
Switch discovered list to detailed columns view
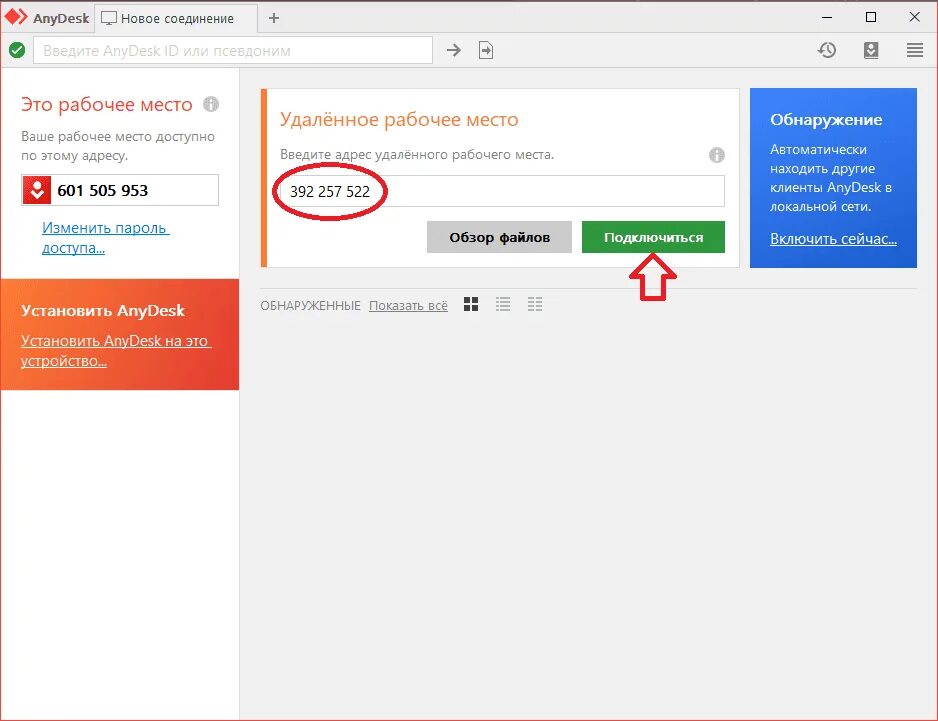535,305
